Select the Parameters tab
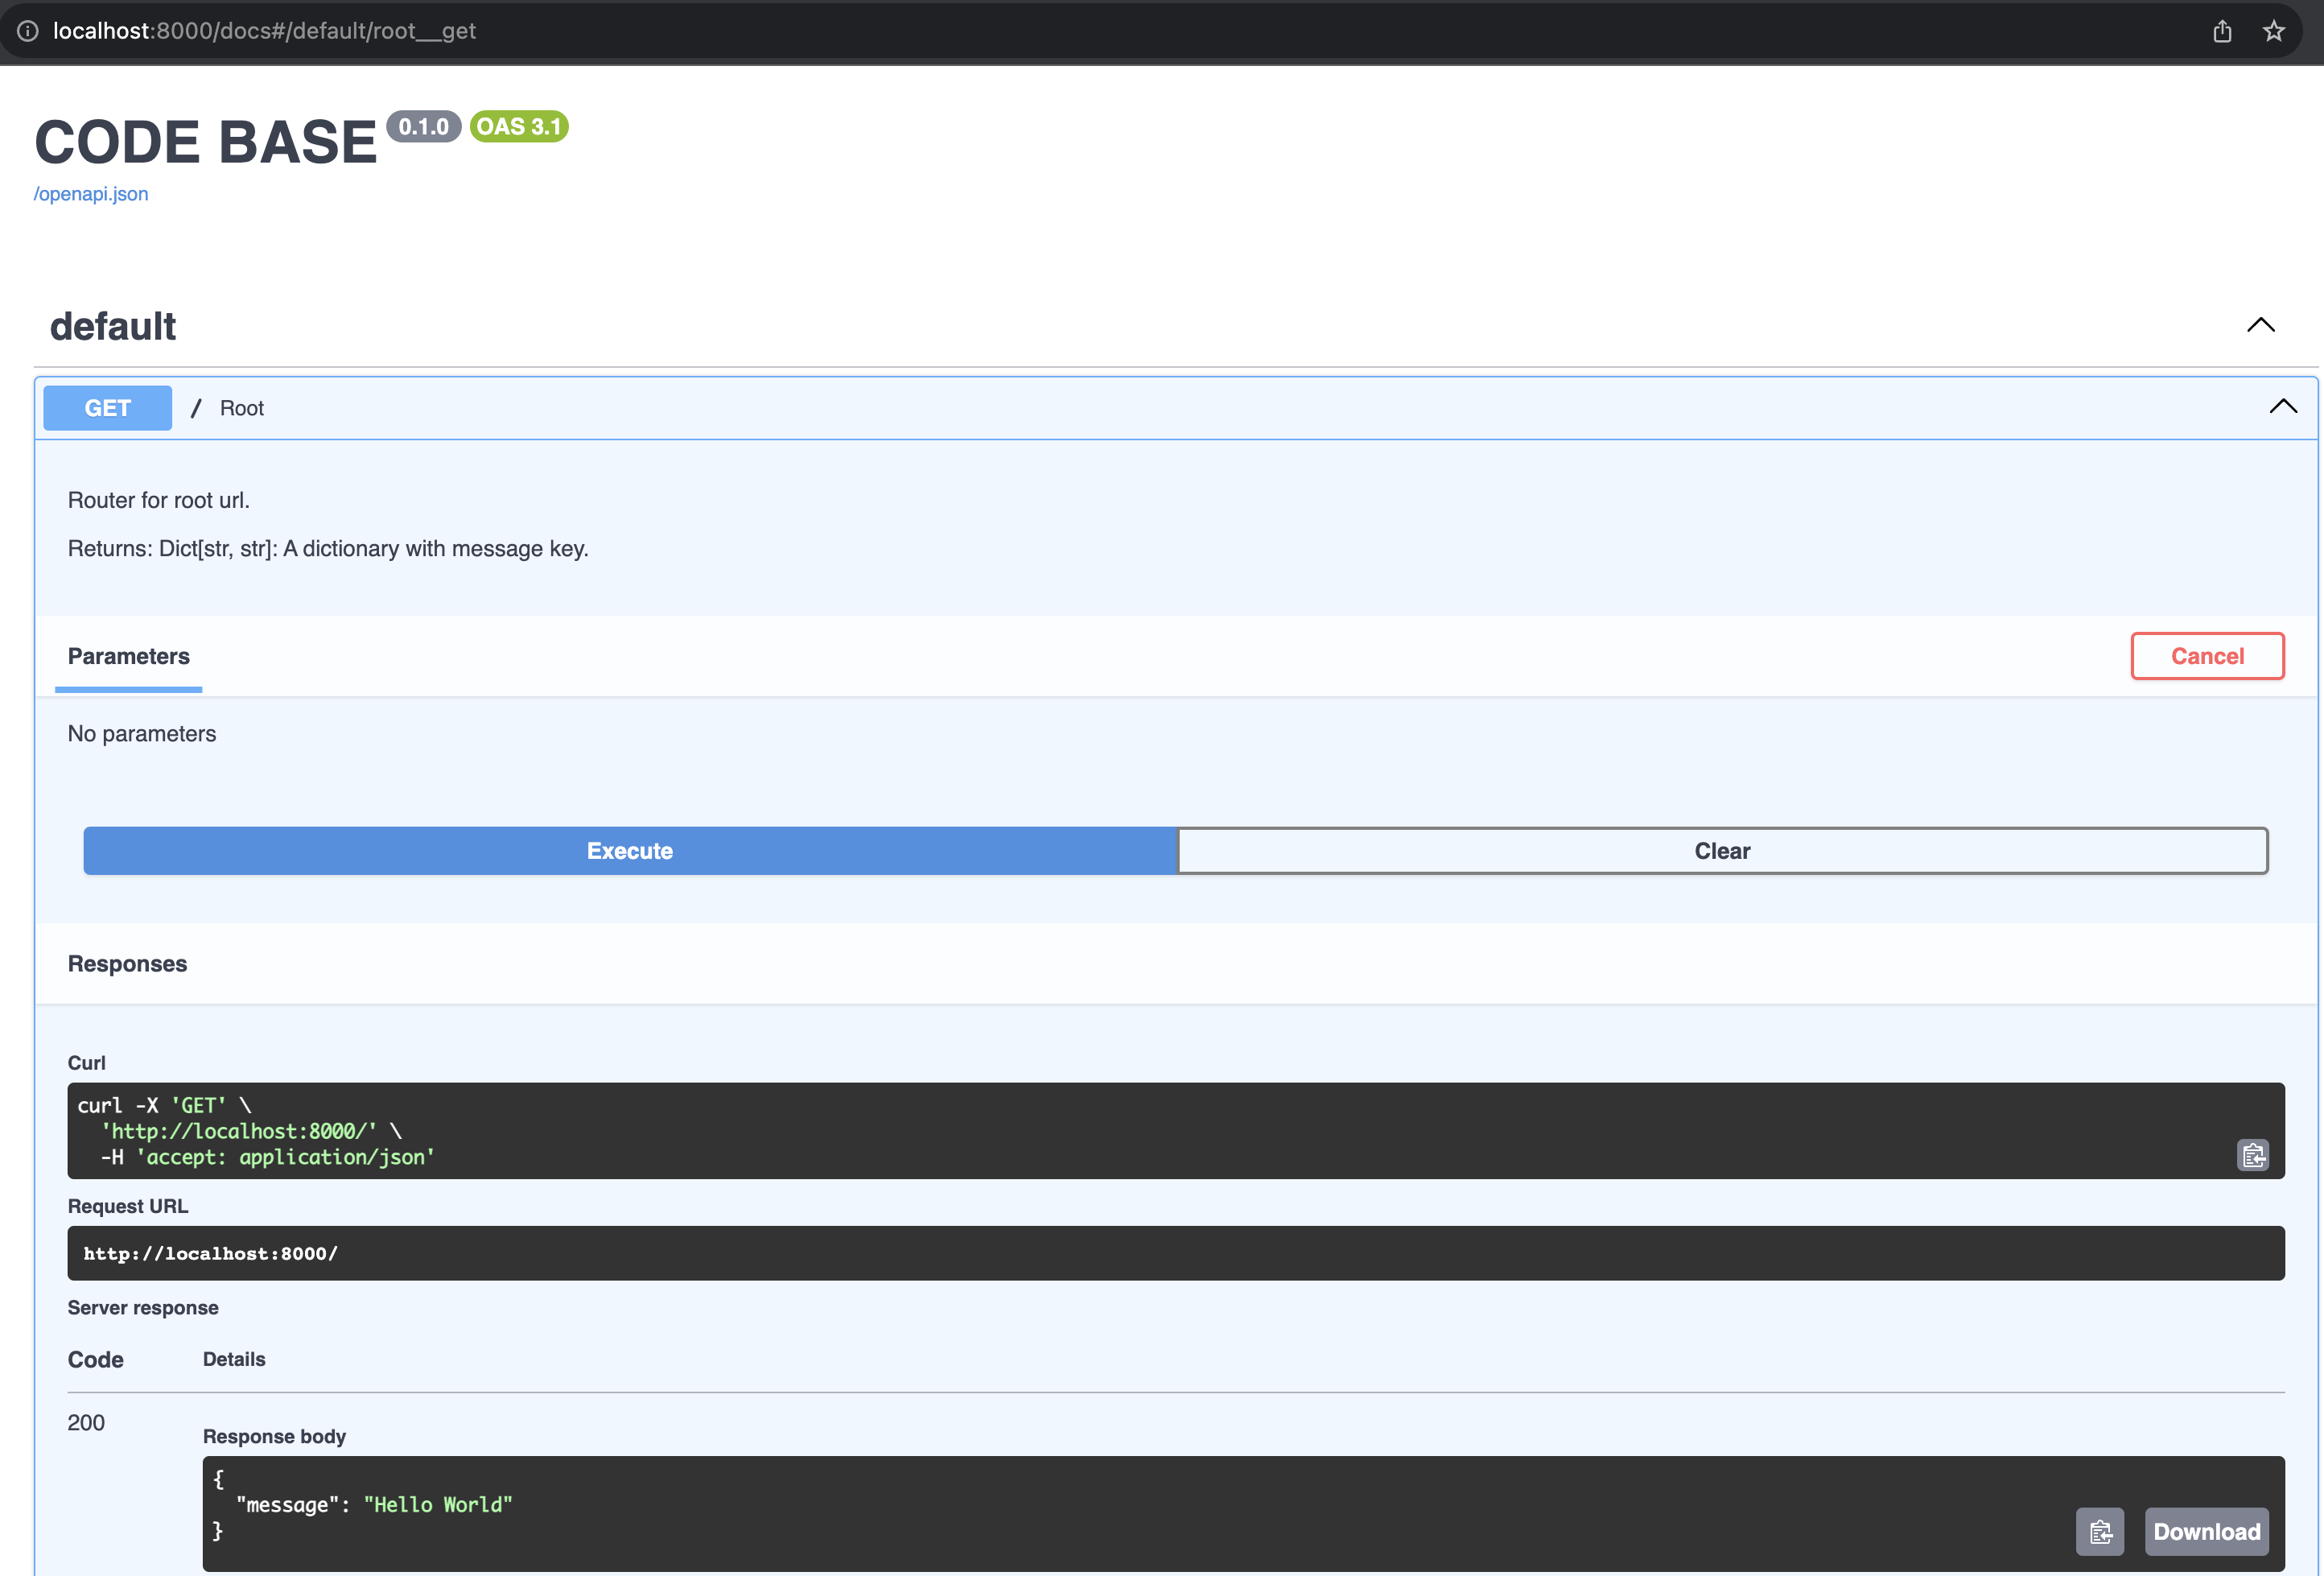The image size is (2324, 1576). point(129,657)
